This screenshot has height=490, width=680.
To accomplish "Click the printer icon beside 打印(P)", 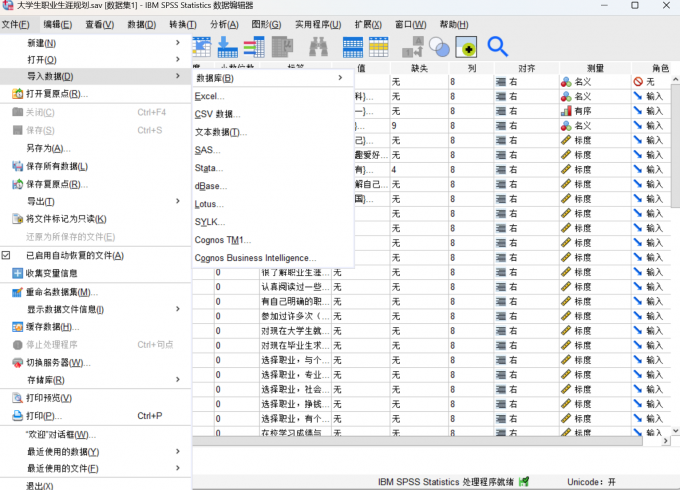I will pyautogui.click(x=17, y=416).
